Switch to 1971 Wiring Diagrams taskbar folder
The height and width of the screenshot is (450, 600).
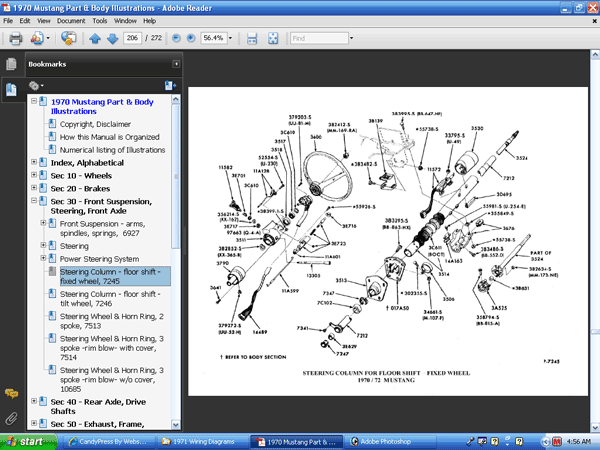coord(203,442)
